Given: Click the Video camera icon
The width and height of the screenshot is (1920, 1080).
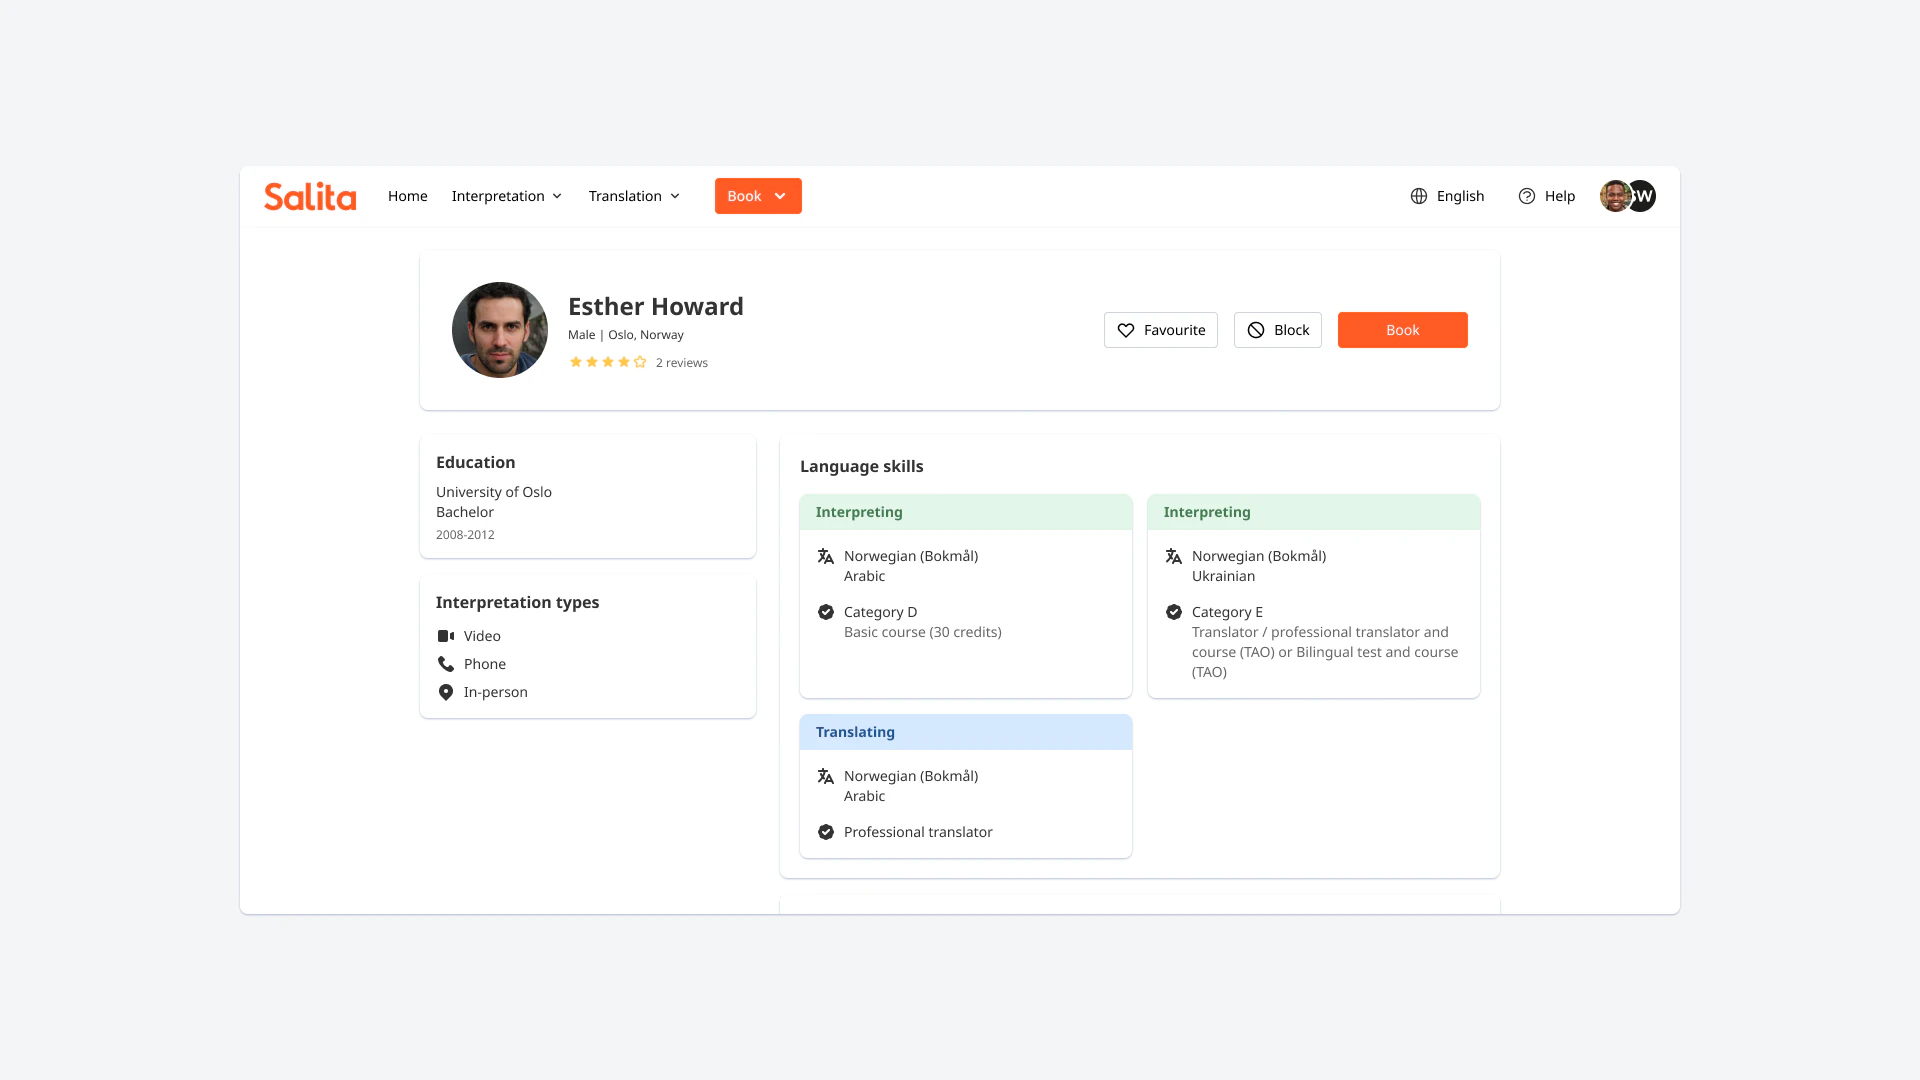Looking at the screenshot, I should [x=446, y=636].
